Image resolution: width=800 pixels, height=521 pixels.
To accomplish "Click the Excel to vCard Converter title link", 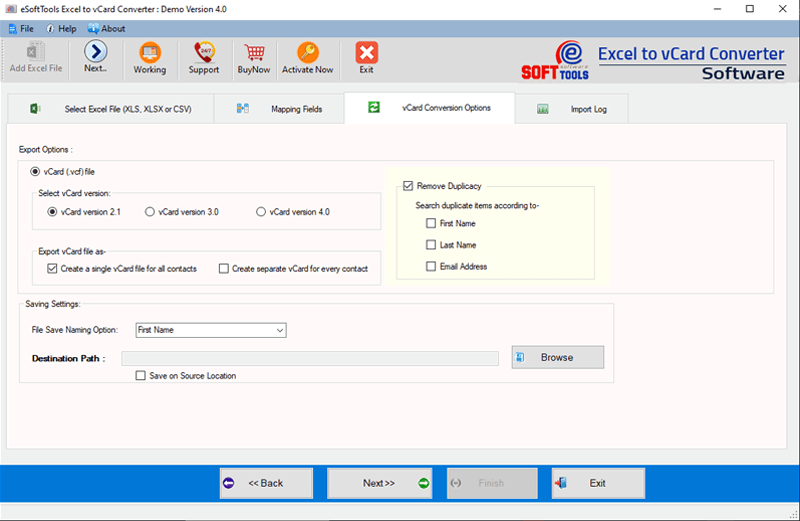I will pyautogui.click(x=691, y=54).
